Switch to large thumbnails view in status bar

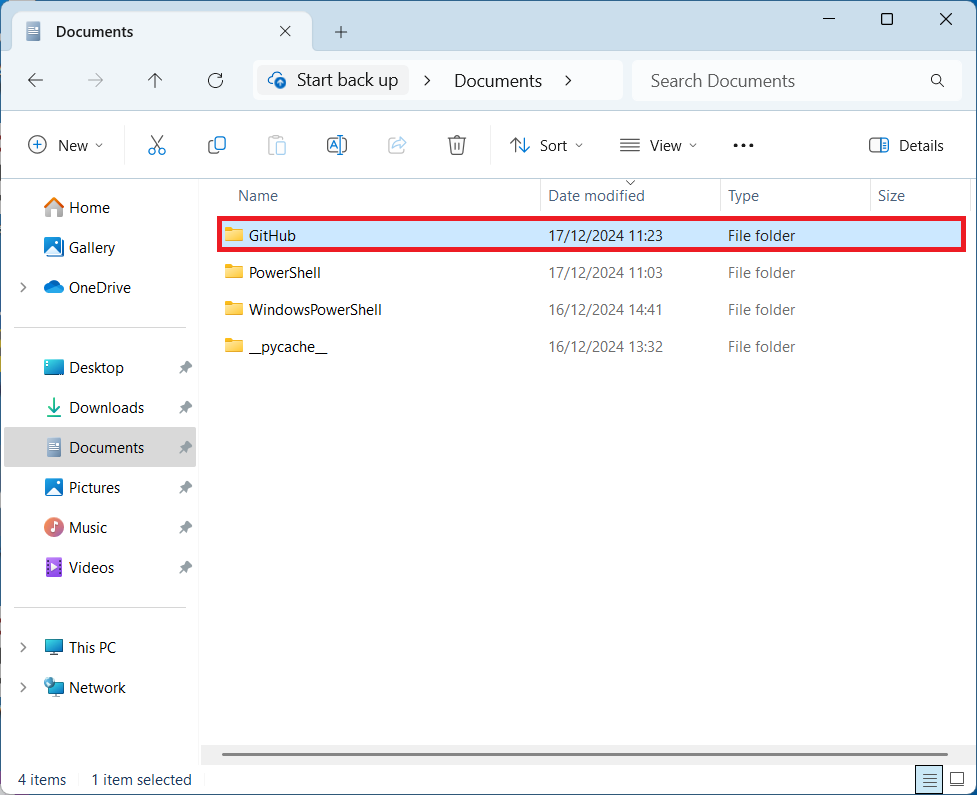(x=957, y=779)
